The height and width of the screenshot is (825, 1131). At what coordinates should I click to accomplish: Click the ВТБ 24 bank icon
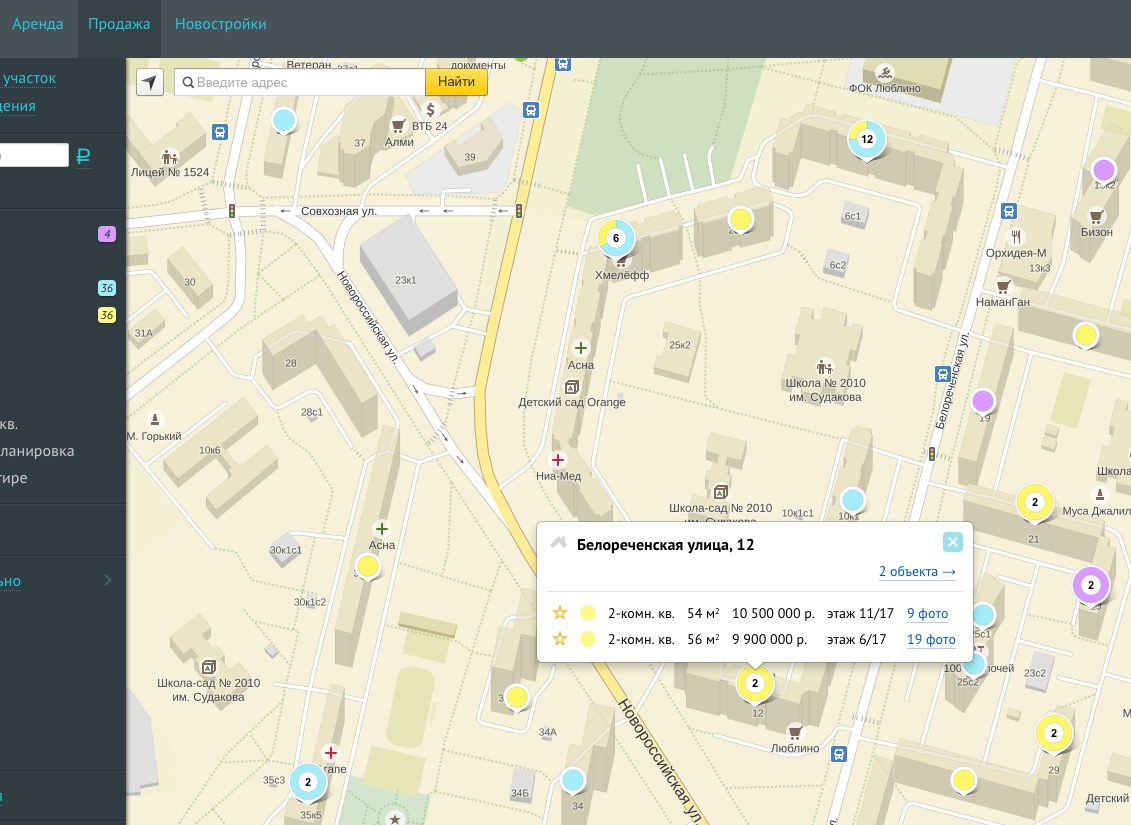[431, 109]
